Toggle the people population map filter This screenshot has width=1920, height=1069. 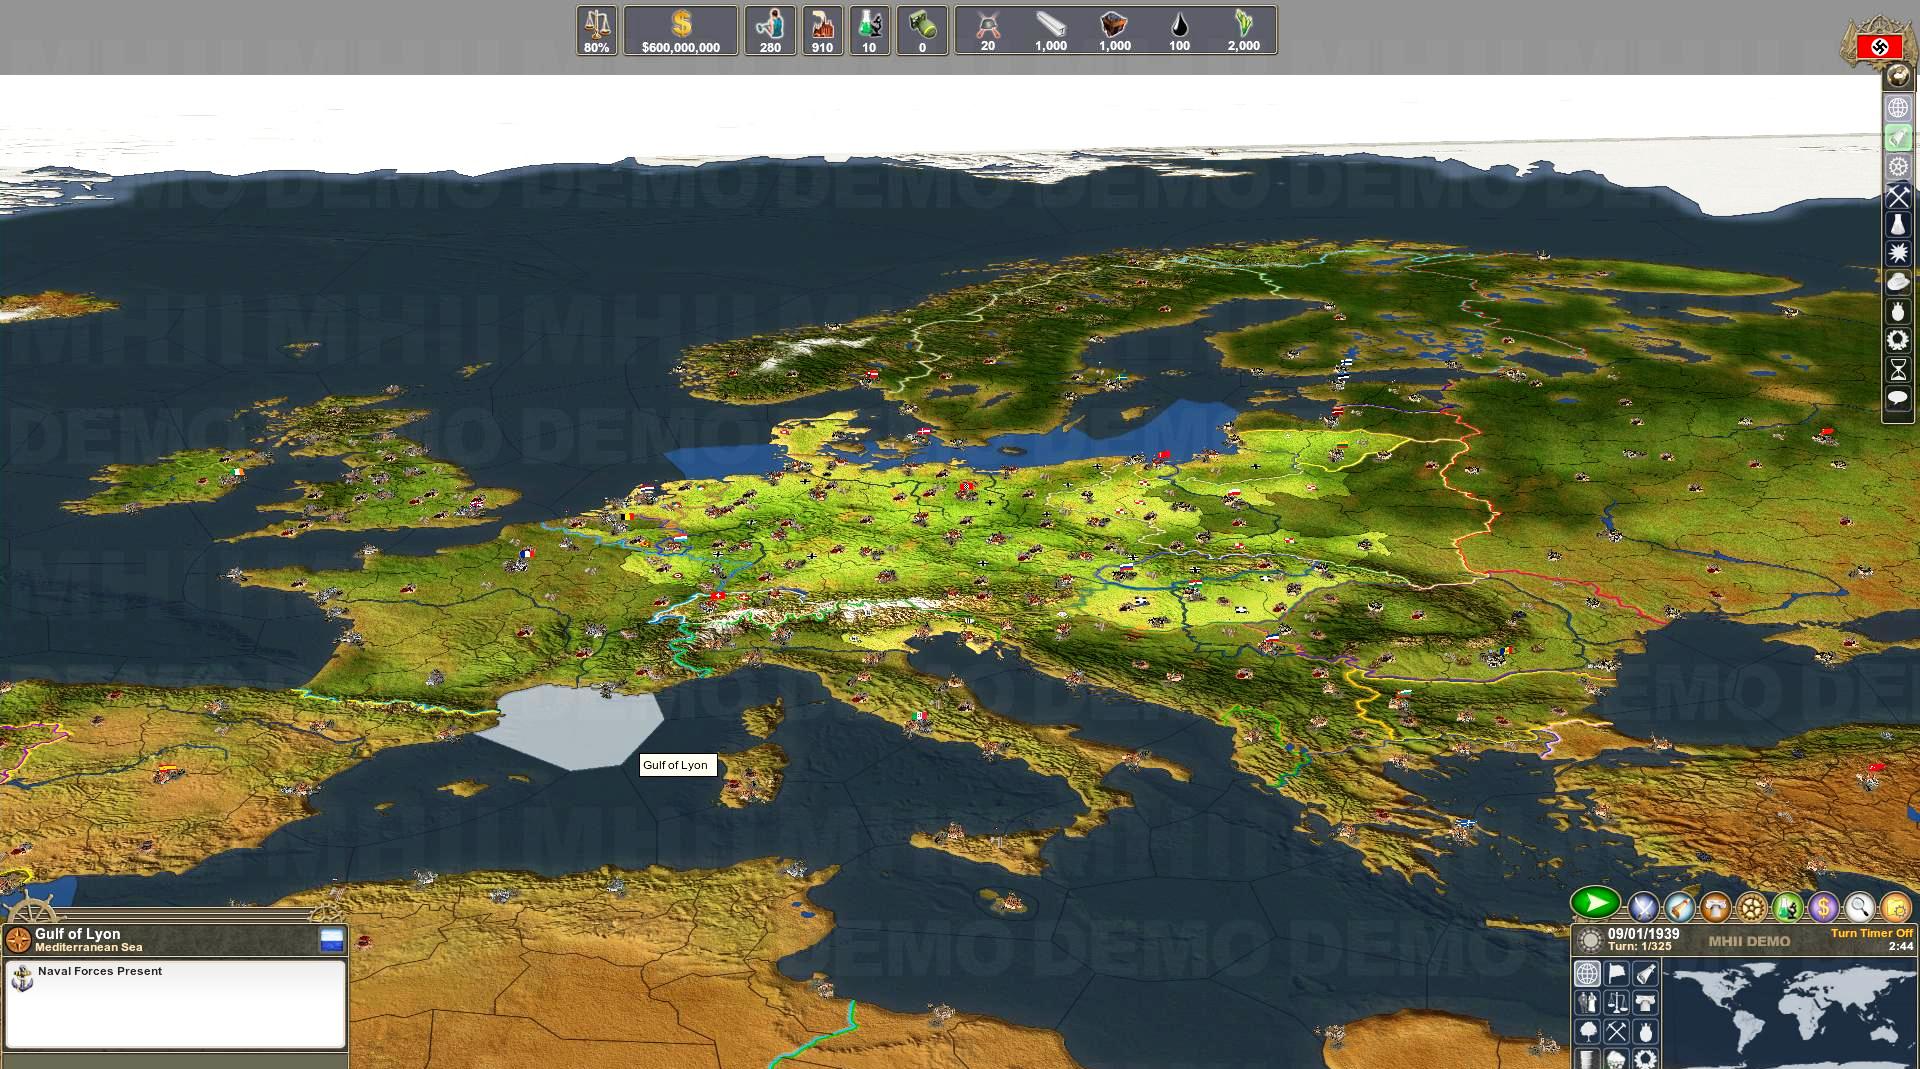coord(1587,1002)
